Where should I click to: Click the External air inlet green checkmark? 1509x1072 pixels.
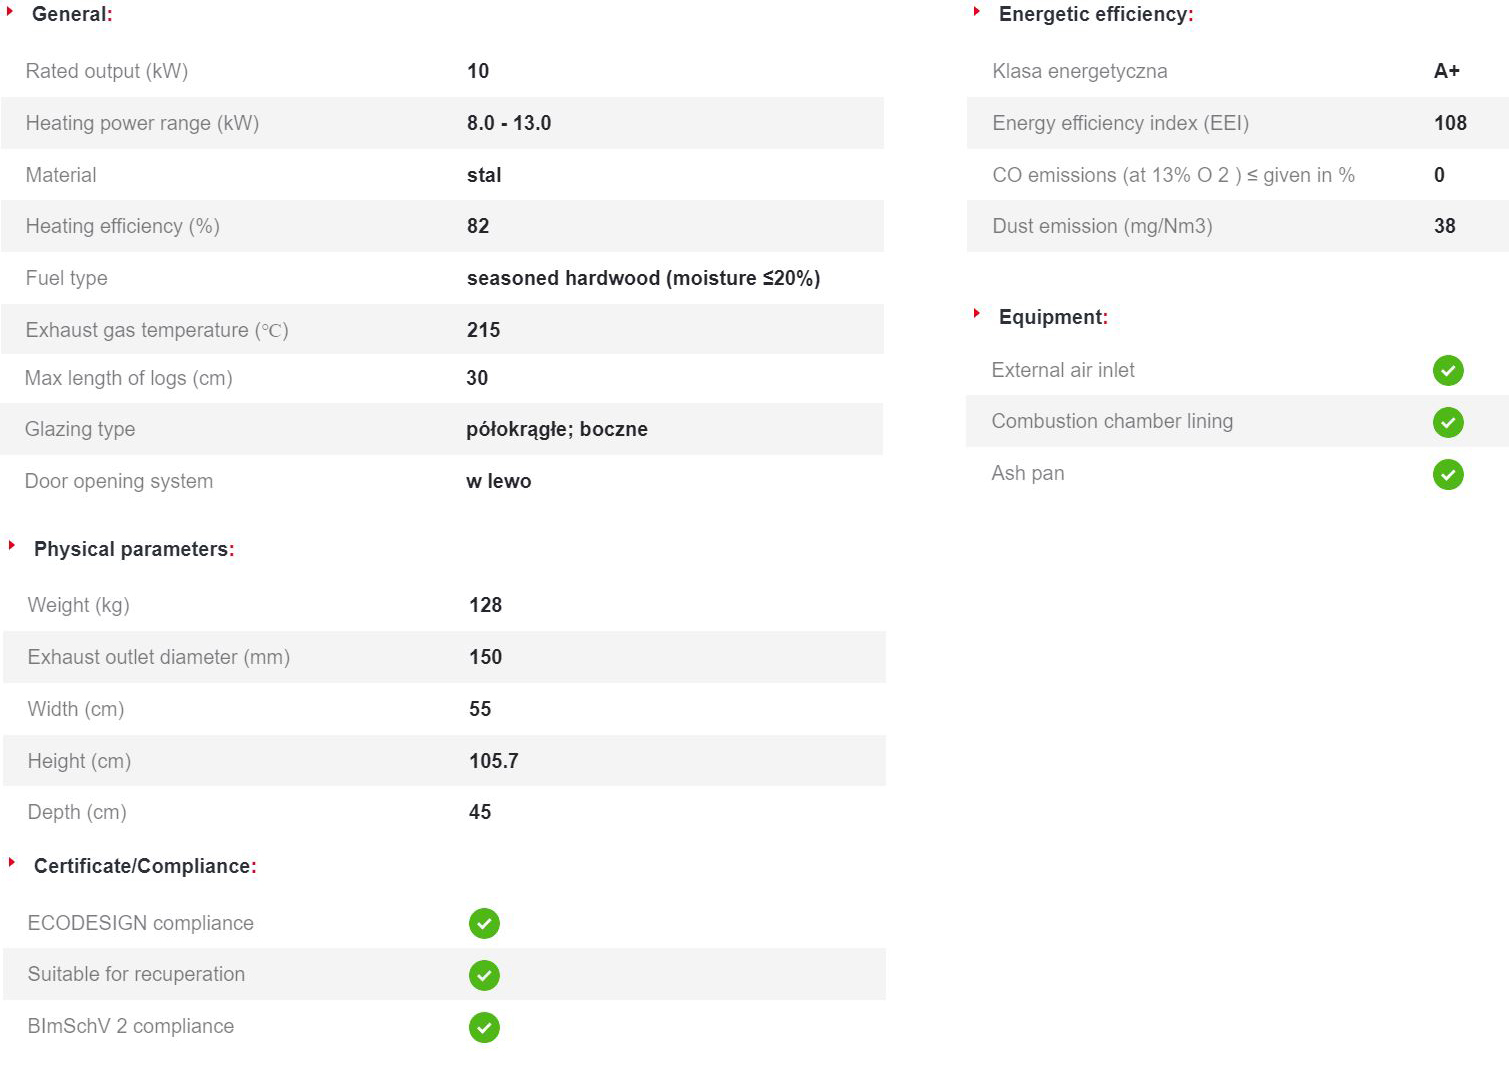[x=1447, y=371]
